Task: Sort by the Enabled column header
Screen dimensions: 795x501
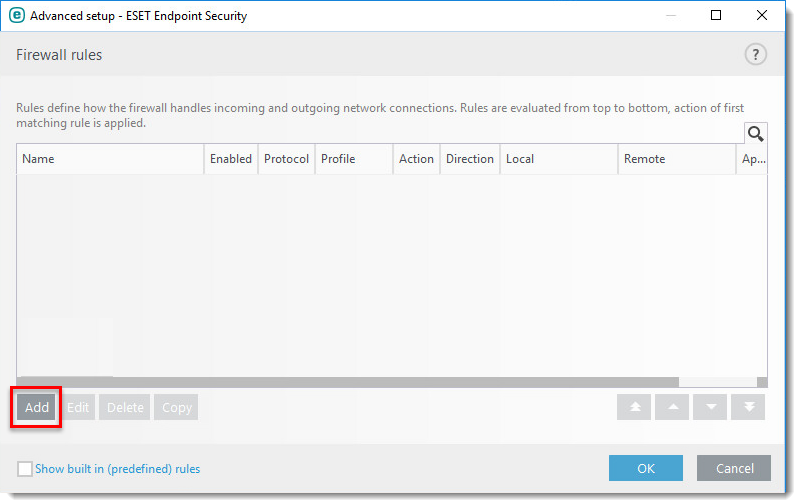Action: tap(231, 159)
